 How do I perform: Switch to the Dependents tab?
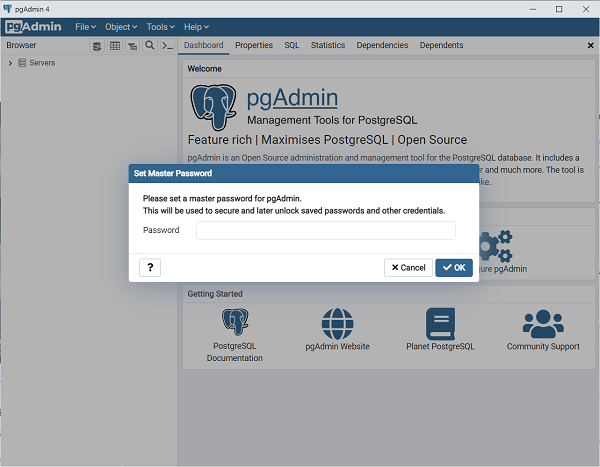click(x=441, y=45)
